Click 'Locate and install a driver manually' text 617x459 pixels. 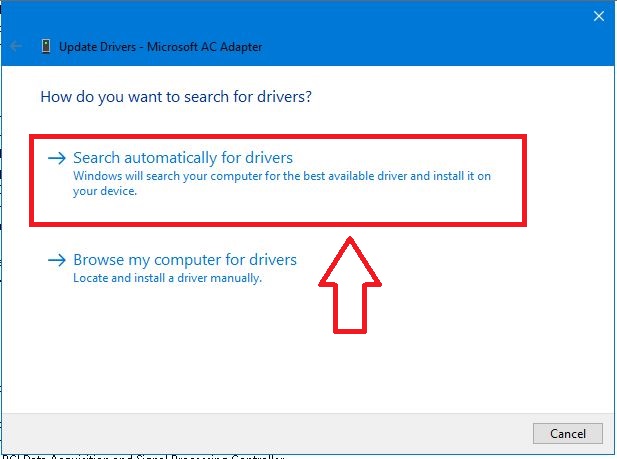pos(167,278)
